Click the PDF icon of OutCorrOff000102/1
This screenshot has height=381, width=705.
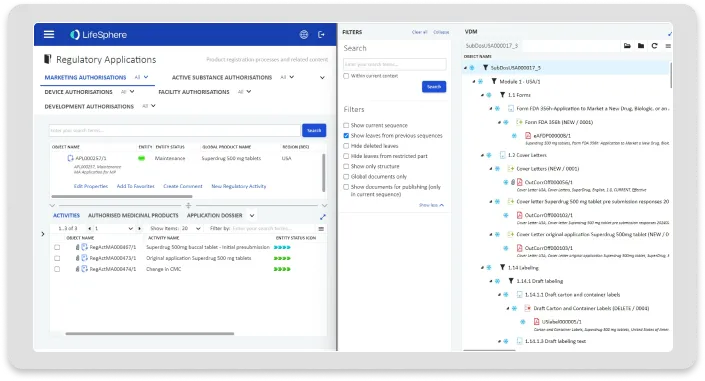tap(519, 215)
